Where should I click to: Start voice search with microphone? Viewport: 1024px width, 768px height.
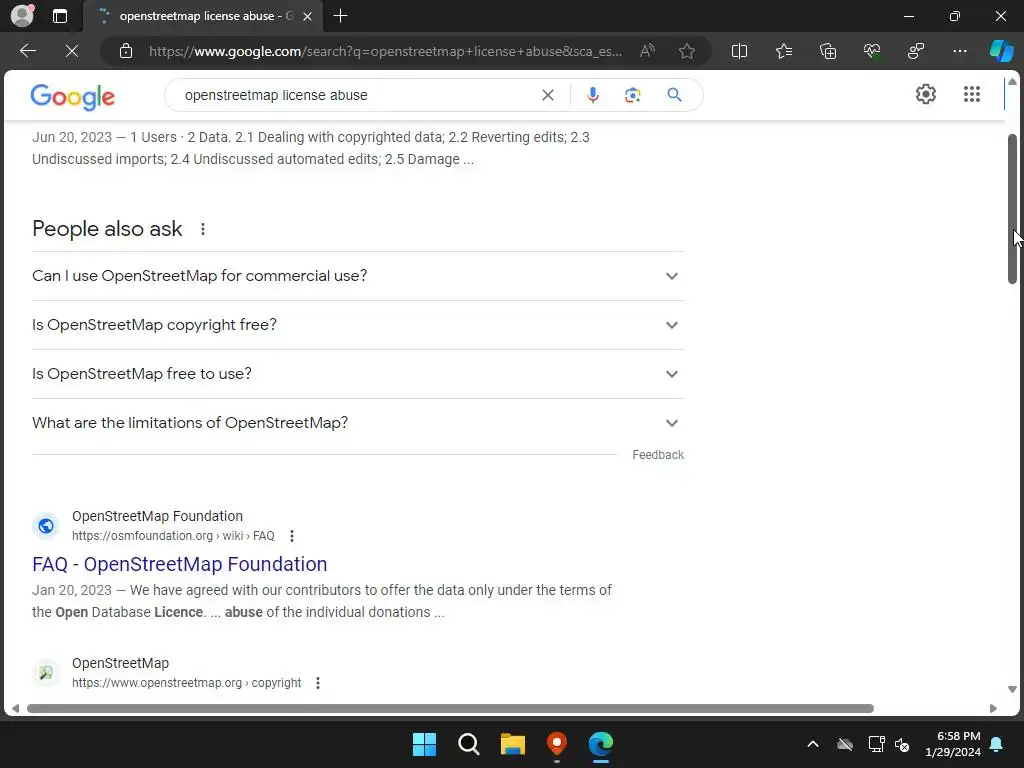592,95
